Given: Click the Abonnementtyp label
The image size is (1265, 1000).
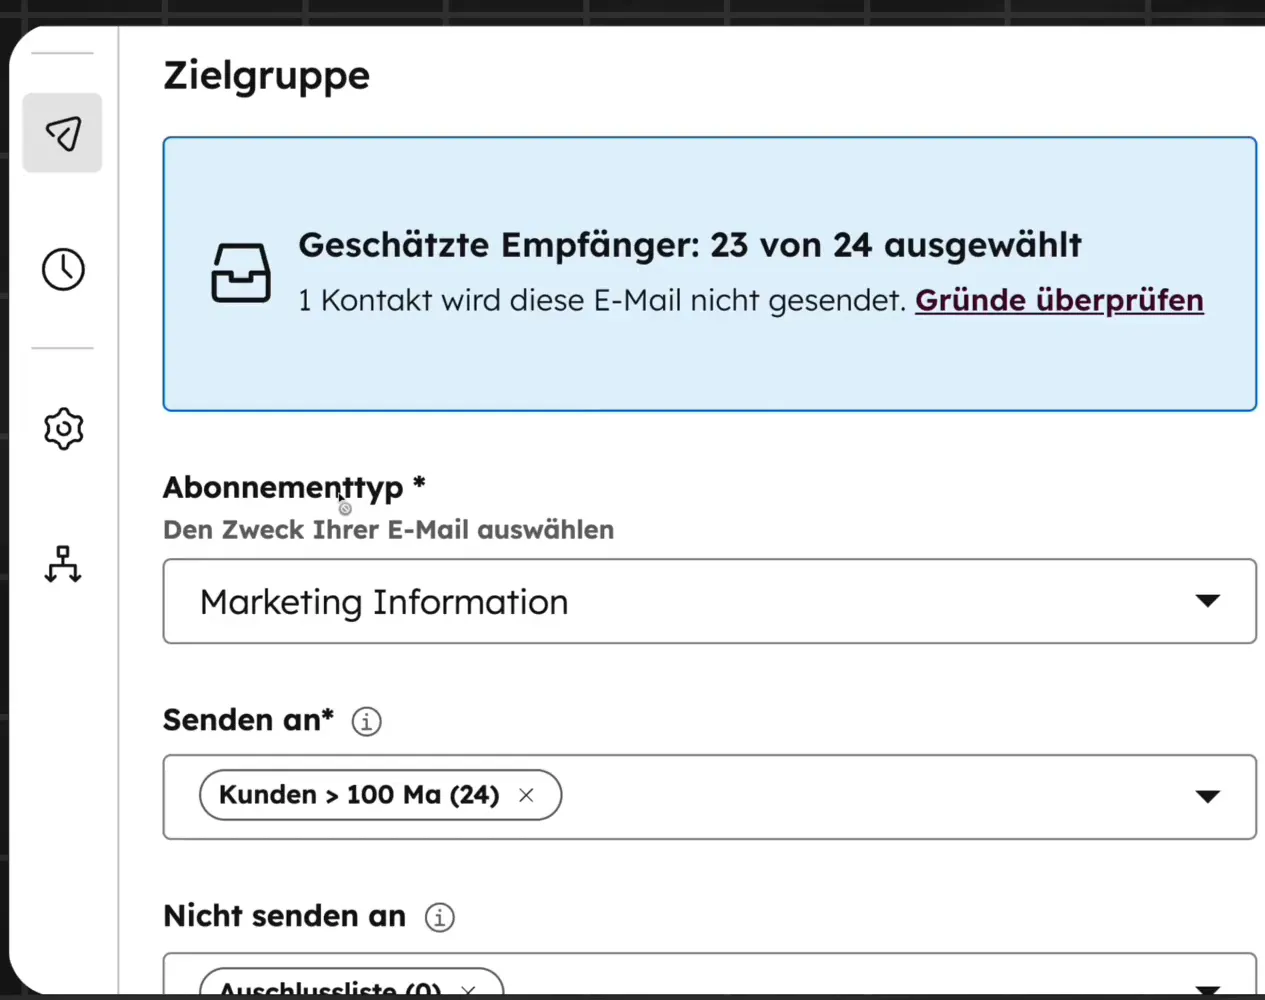Looking at the screenshot, I should point(294,487).
